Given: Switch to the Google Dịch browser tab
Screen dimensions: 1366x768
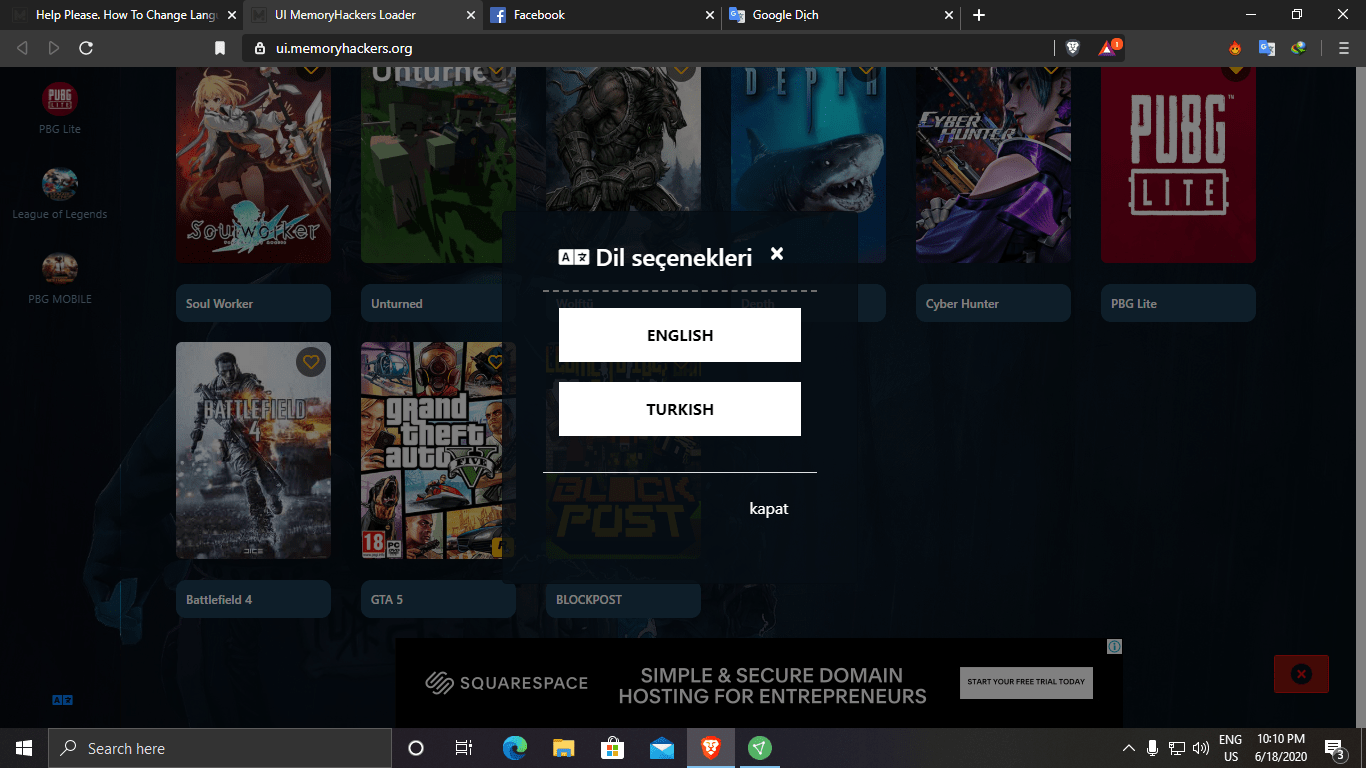Looking at the screenshot, I should [x=840, y=15].
